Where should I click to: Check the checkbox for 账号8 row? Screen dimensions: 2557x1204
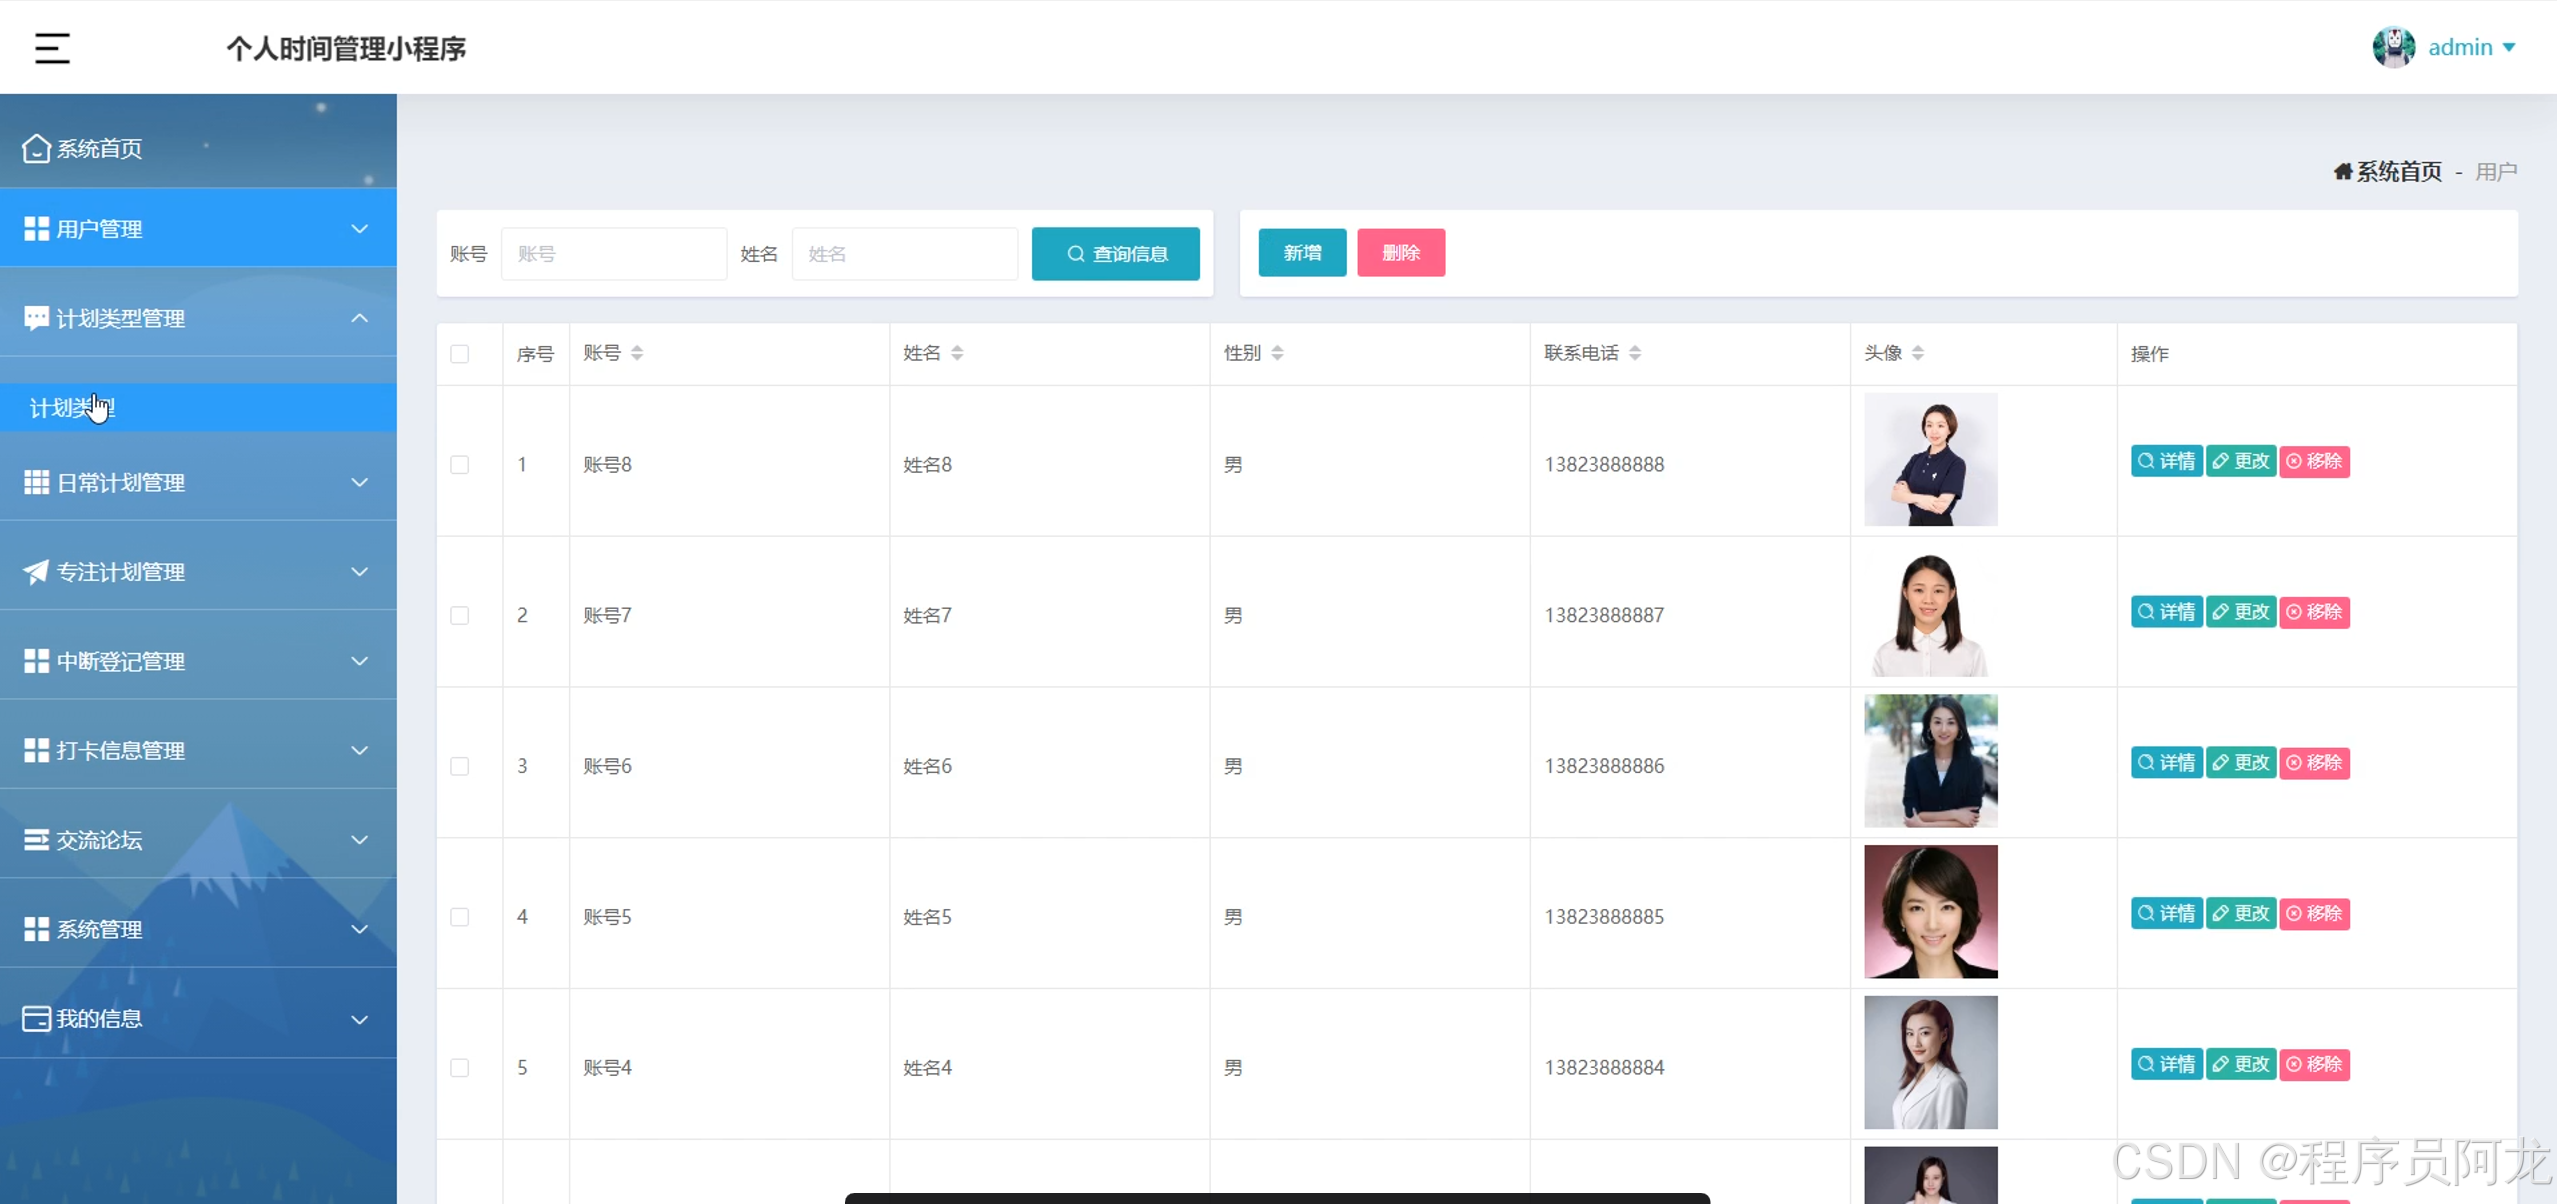point(460,465)
